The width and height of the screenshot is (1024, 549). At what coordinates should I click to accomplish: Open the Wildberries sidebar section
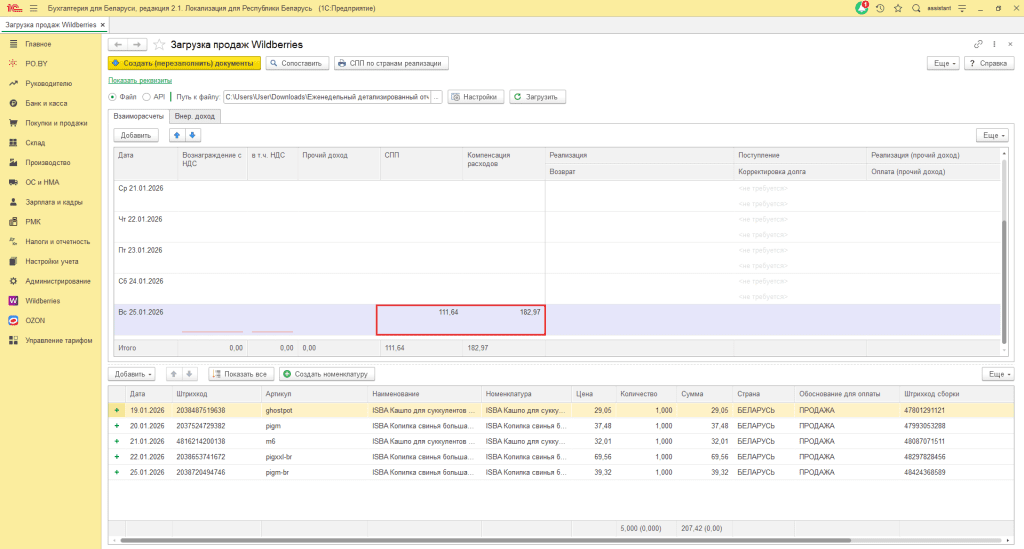click(x=42, y=301)
